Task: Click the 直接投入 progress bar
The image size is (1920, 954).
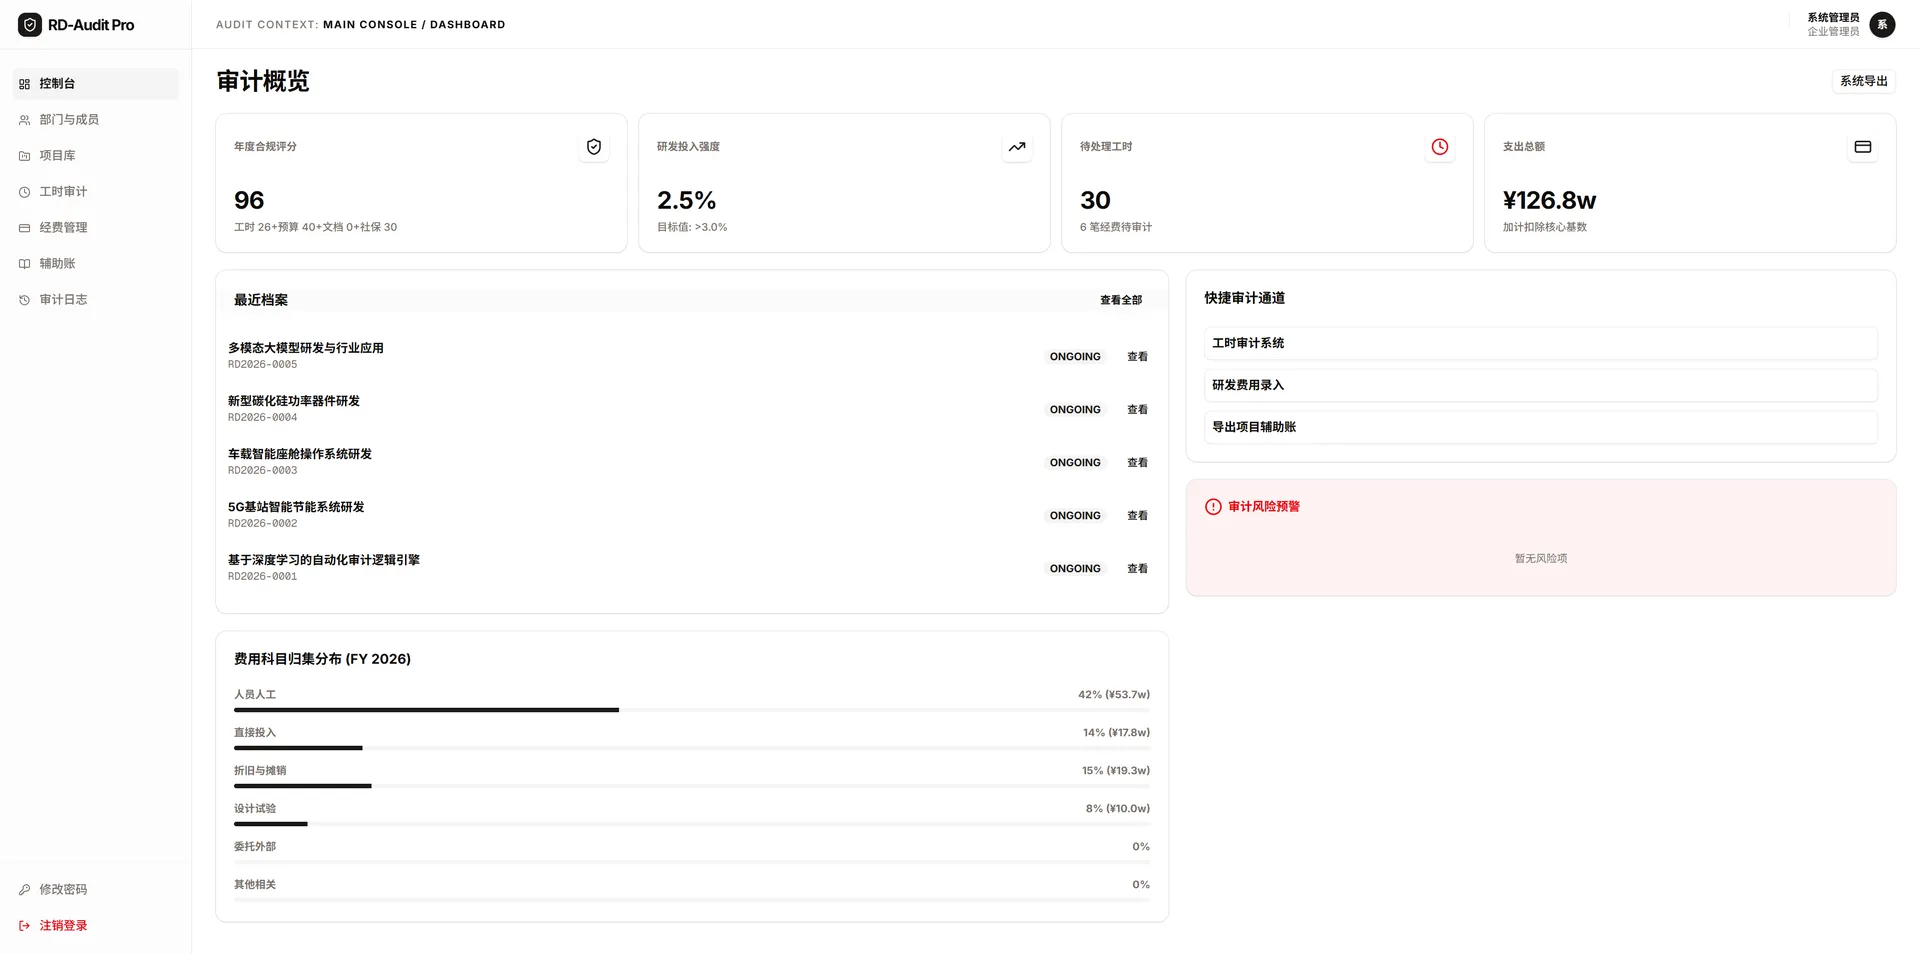Action: coord(692,748)
